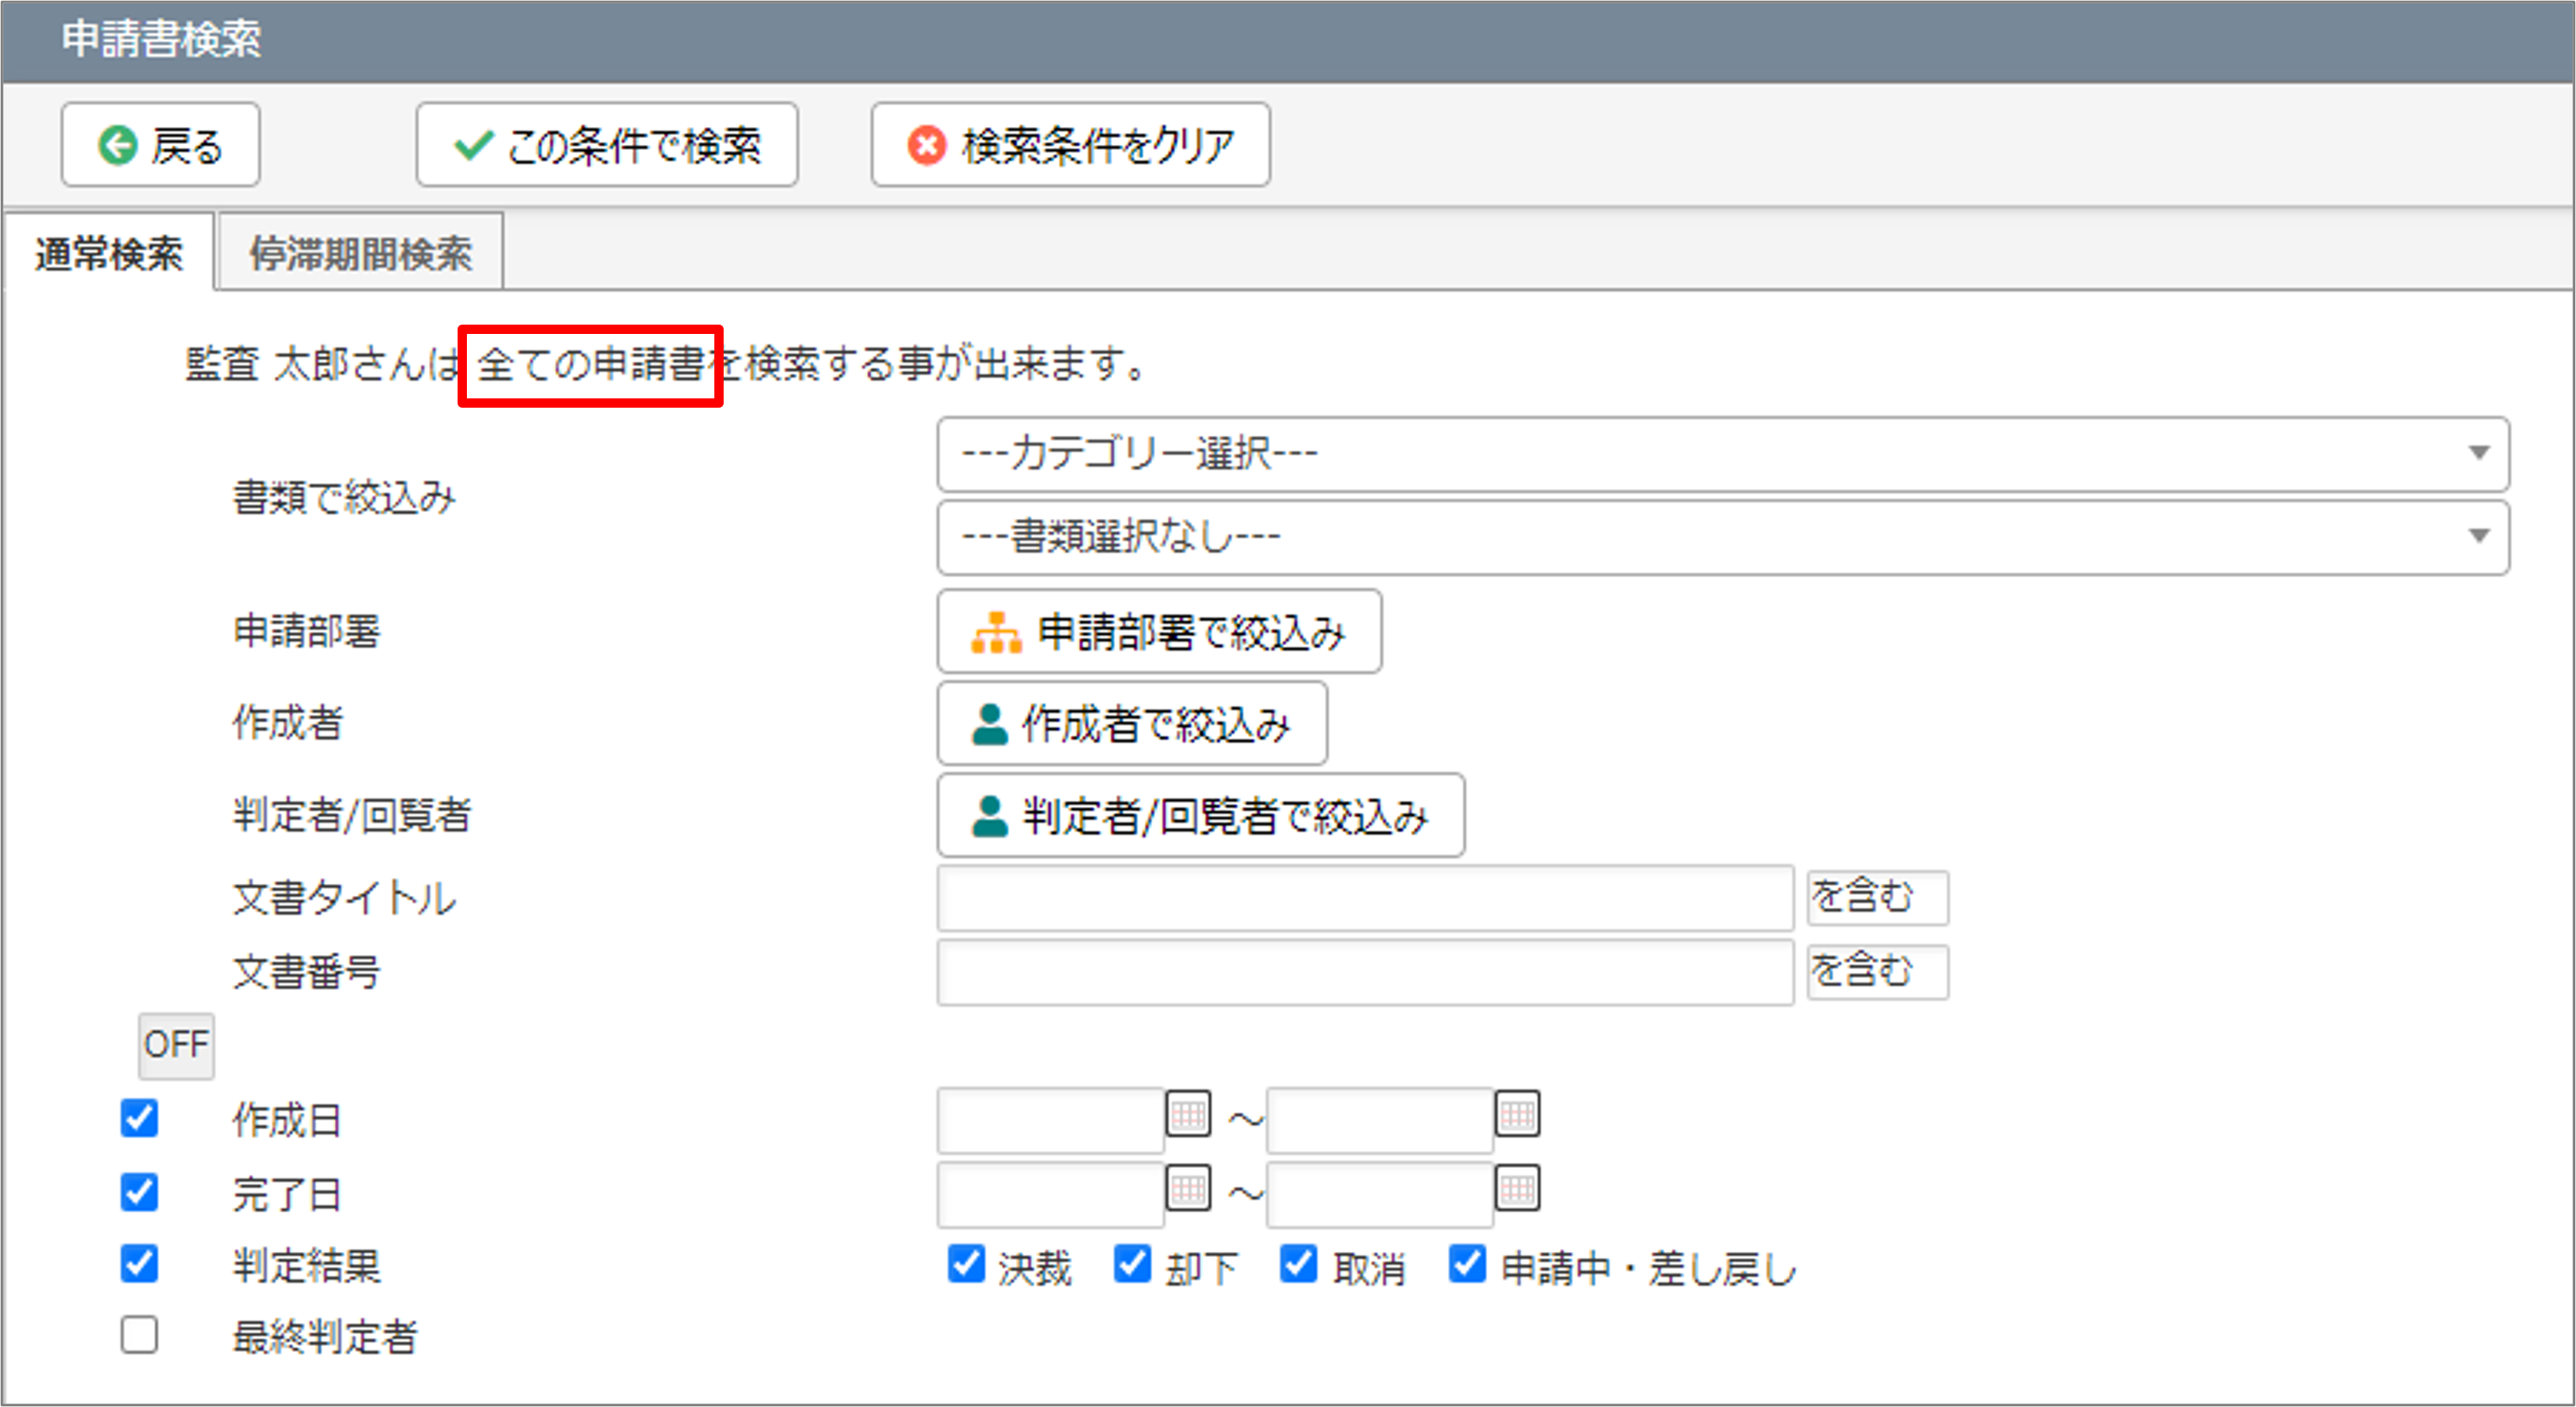
Task: Open を含む selector for 文書番号
Action: pyautogui.click(x=1877, y=971)
